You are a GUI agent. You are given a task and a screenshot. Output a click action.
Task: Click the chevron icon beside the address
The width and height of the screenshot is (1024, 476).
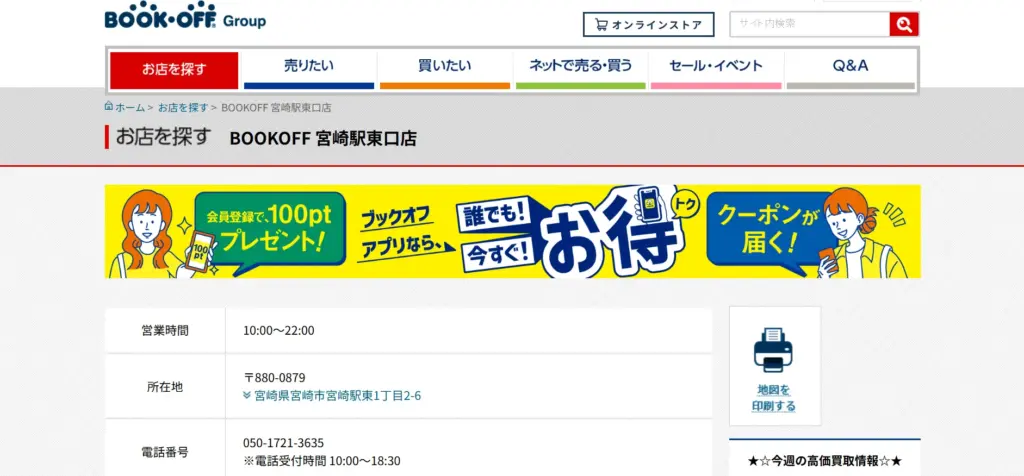(247, 396)
